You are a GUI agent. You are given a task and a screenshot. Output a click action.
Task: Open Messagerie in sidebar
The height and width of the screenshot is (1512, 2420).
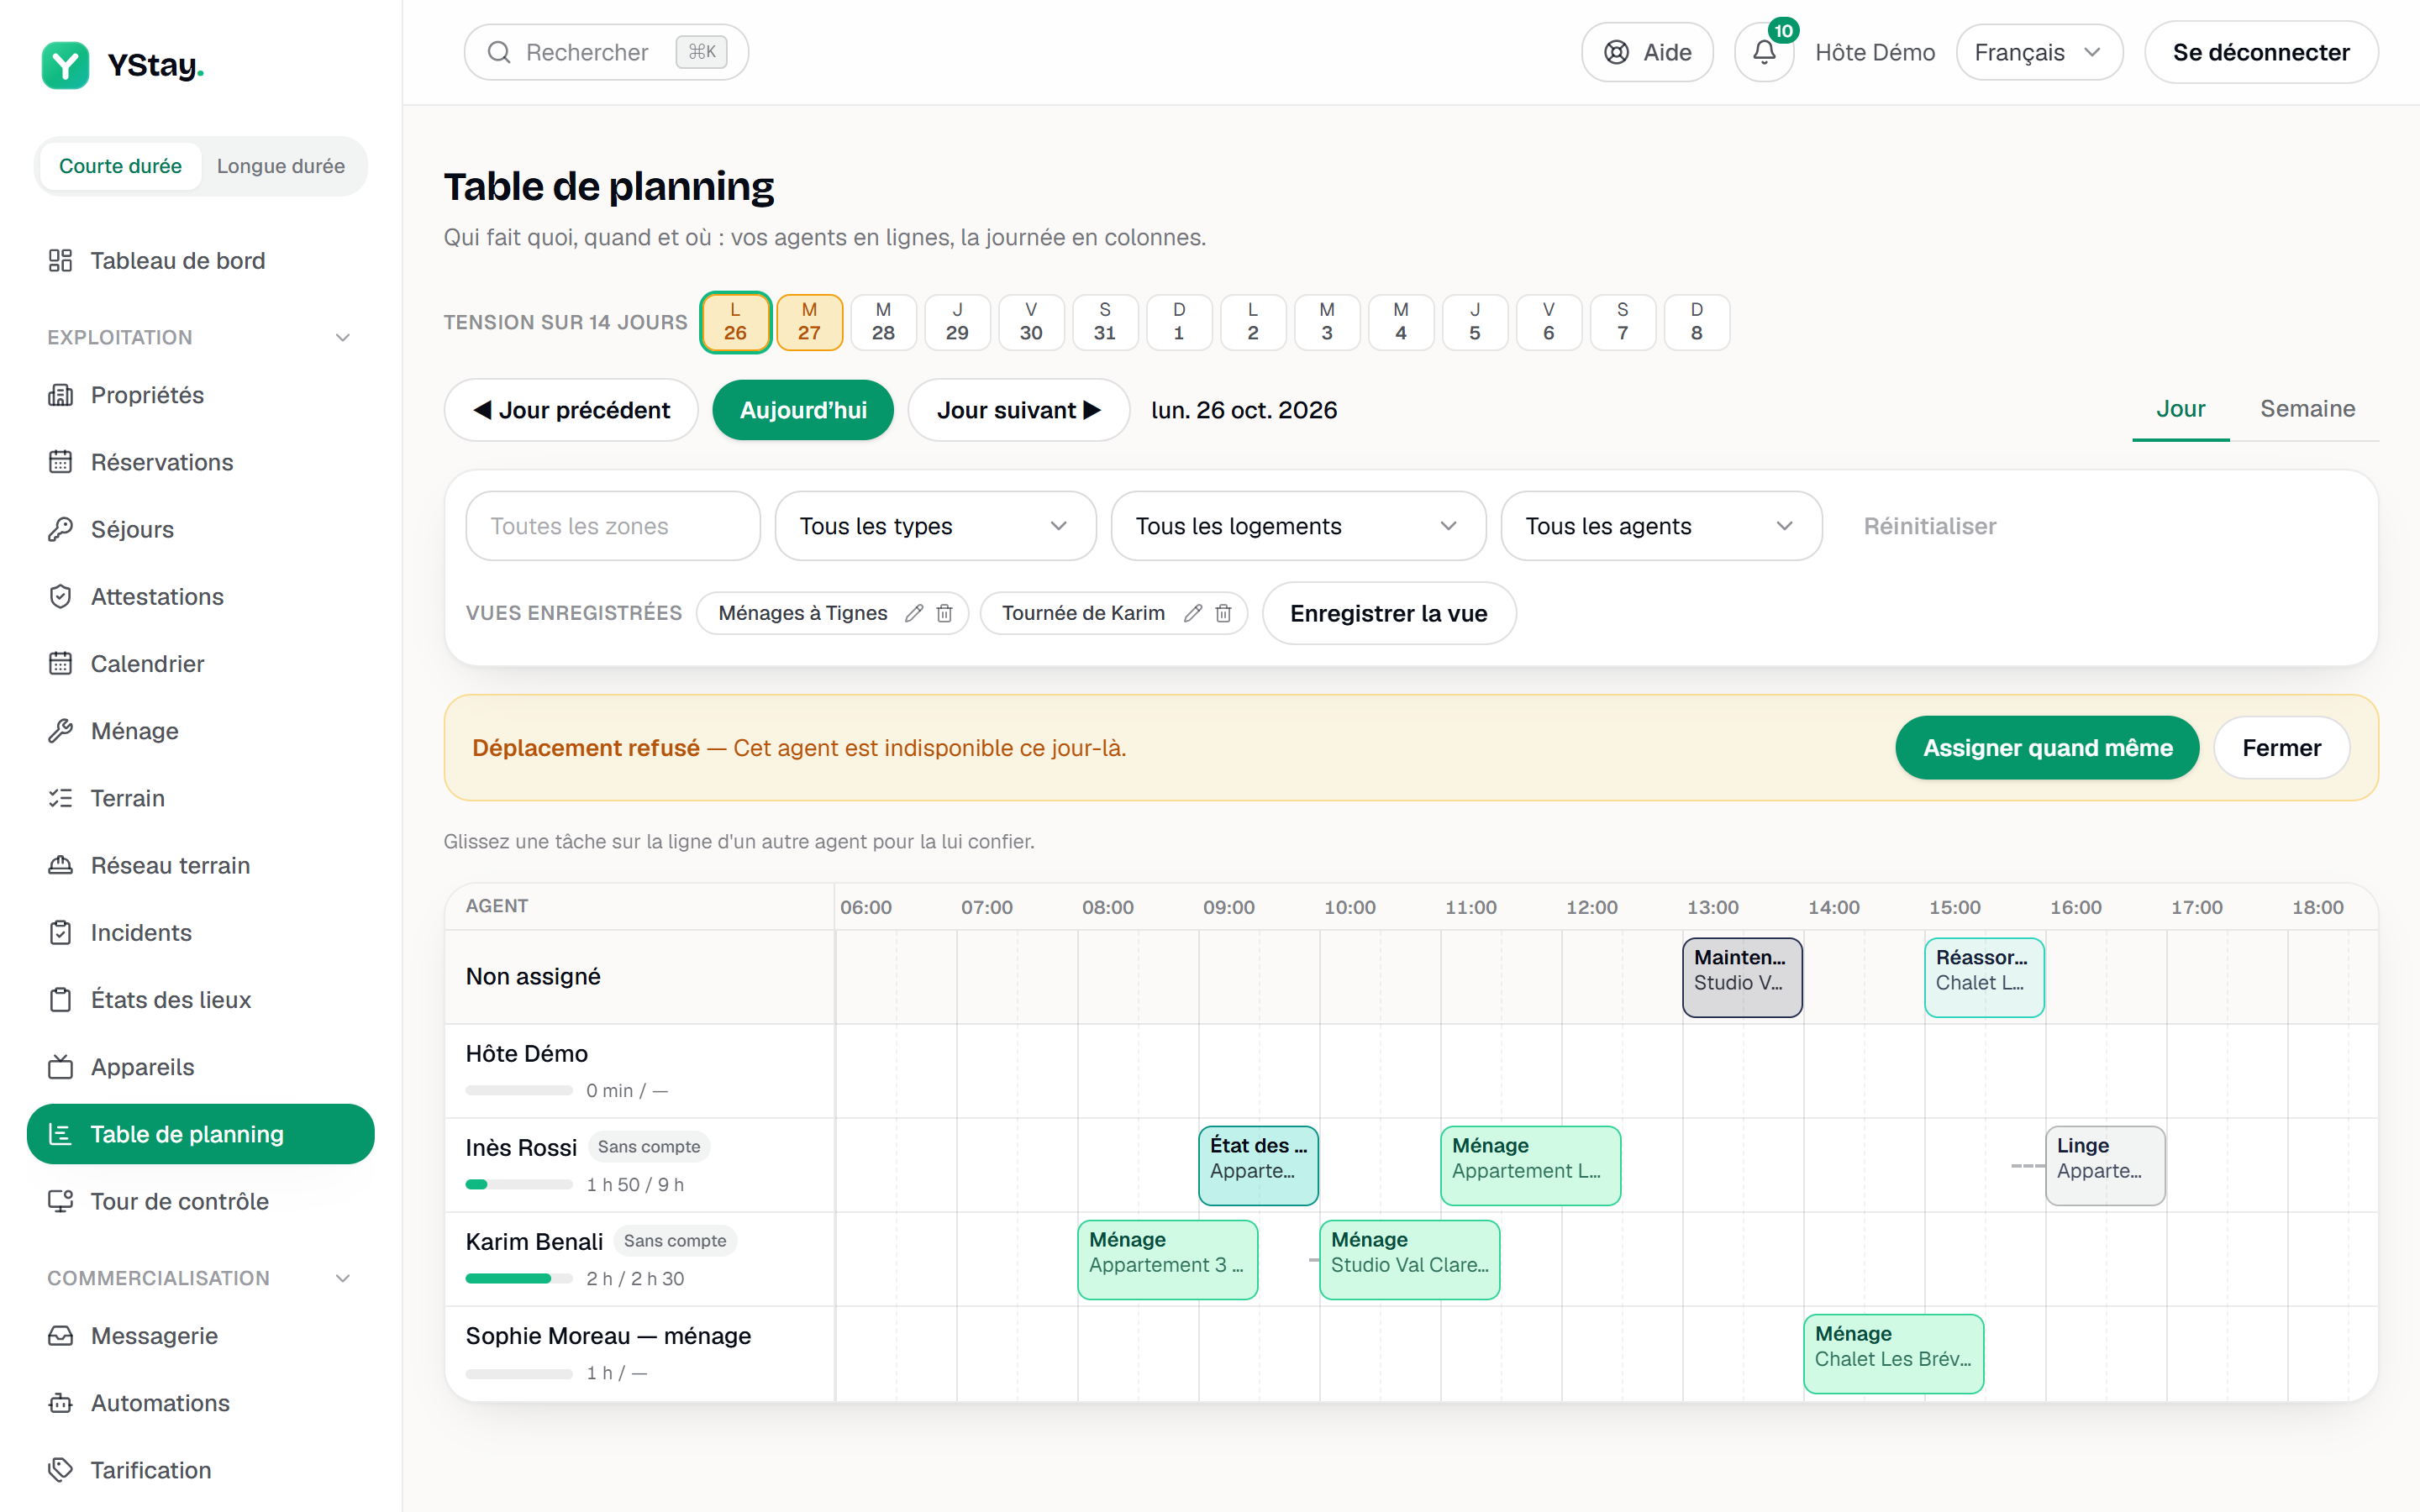(200, 1335)
